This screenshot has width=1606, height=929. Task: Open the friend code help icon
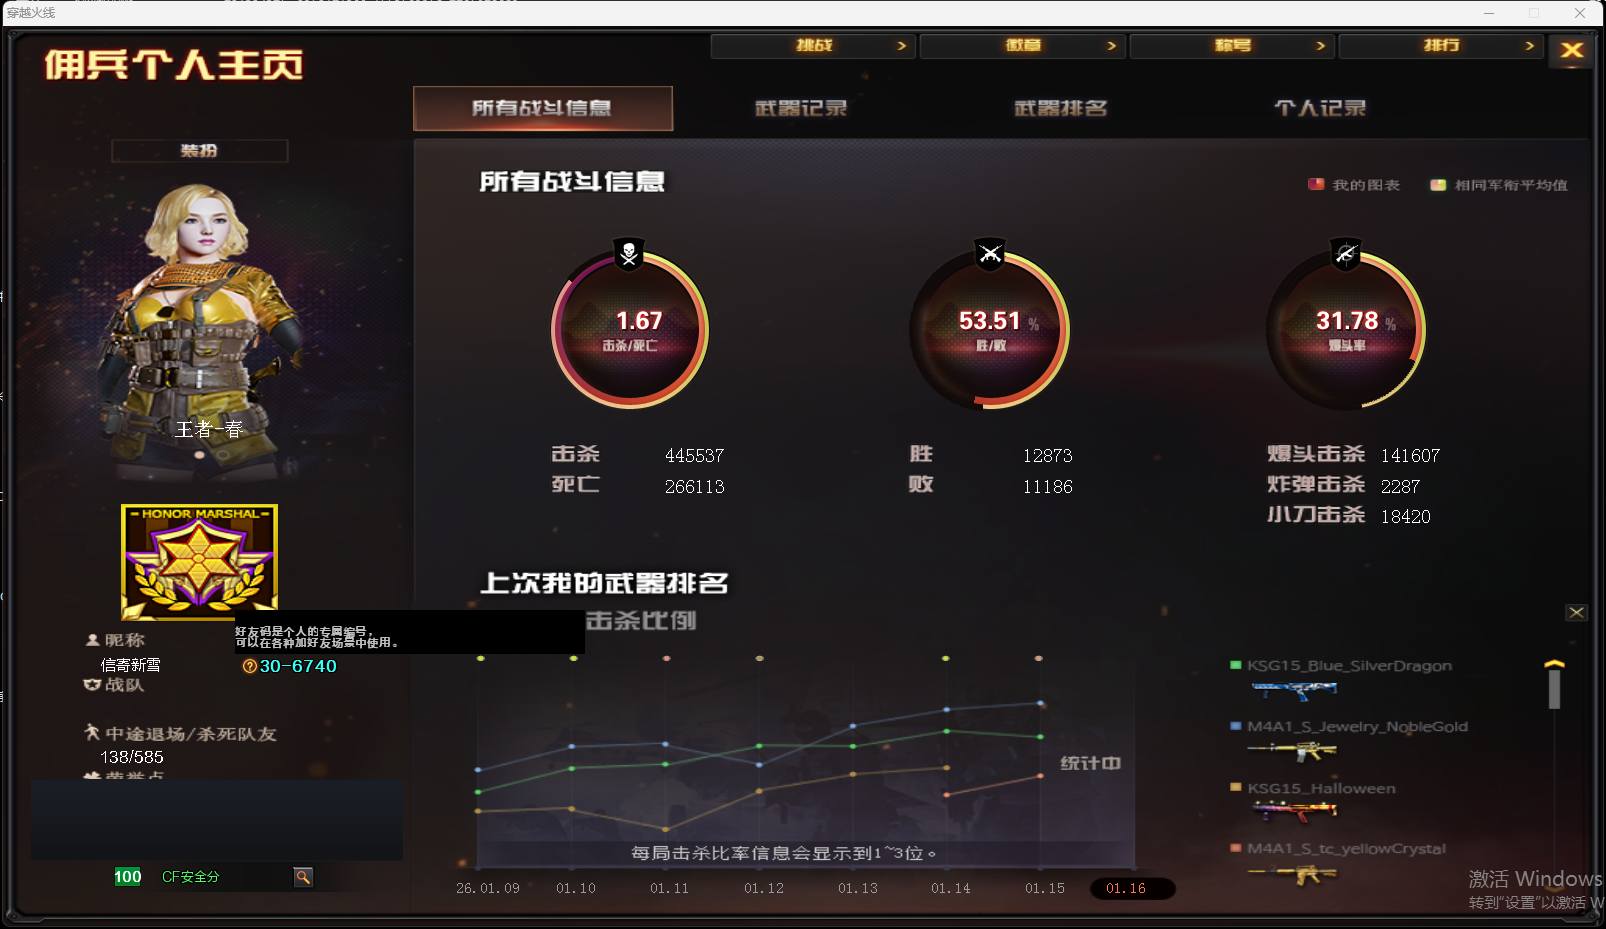pos(248,665)
